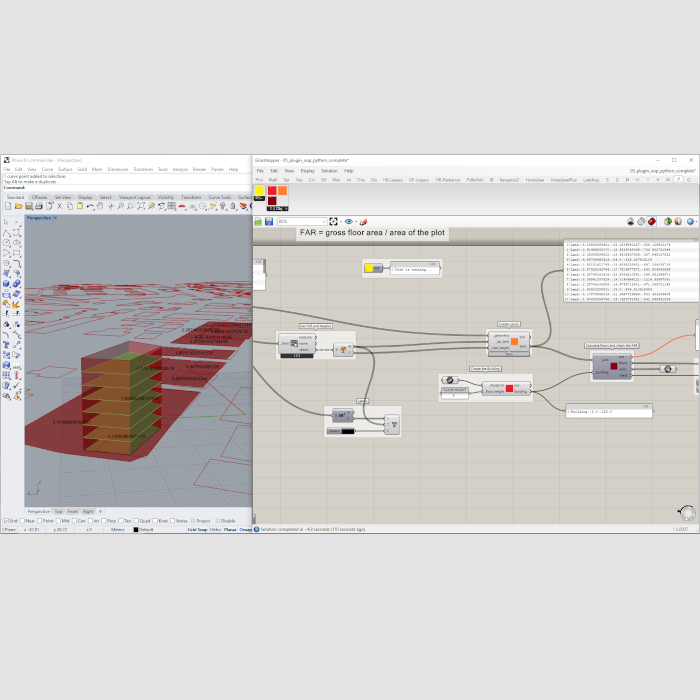Image resolution: width=700 pixels, height=700 pixels.
Task: Open the Perspective viewport dropdown arrow
Action: (54, 217)
